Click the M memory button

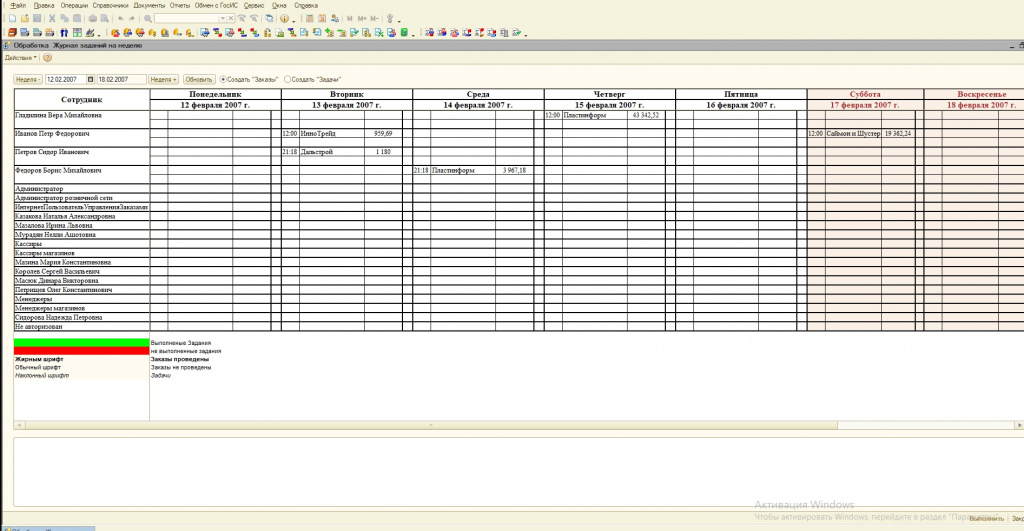coord(349,18)
